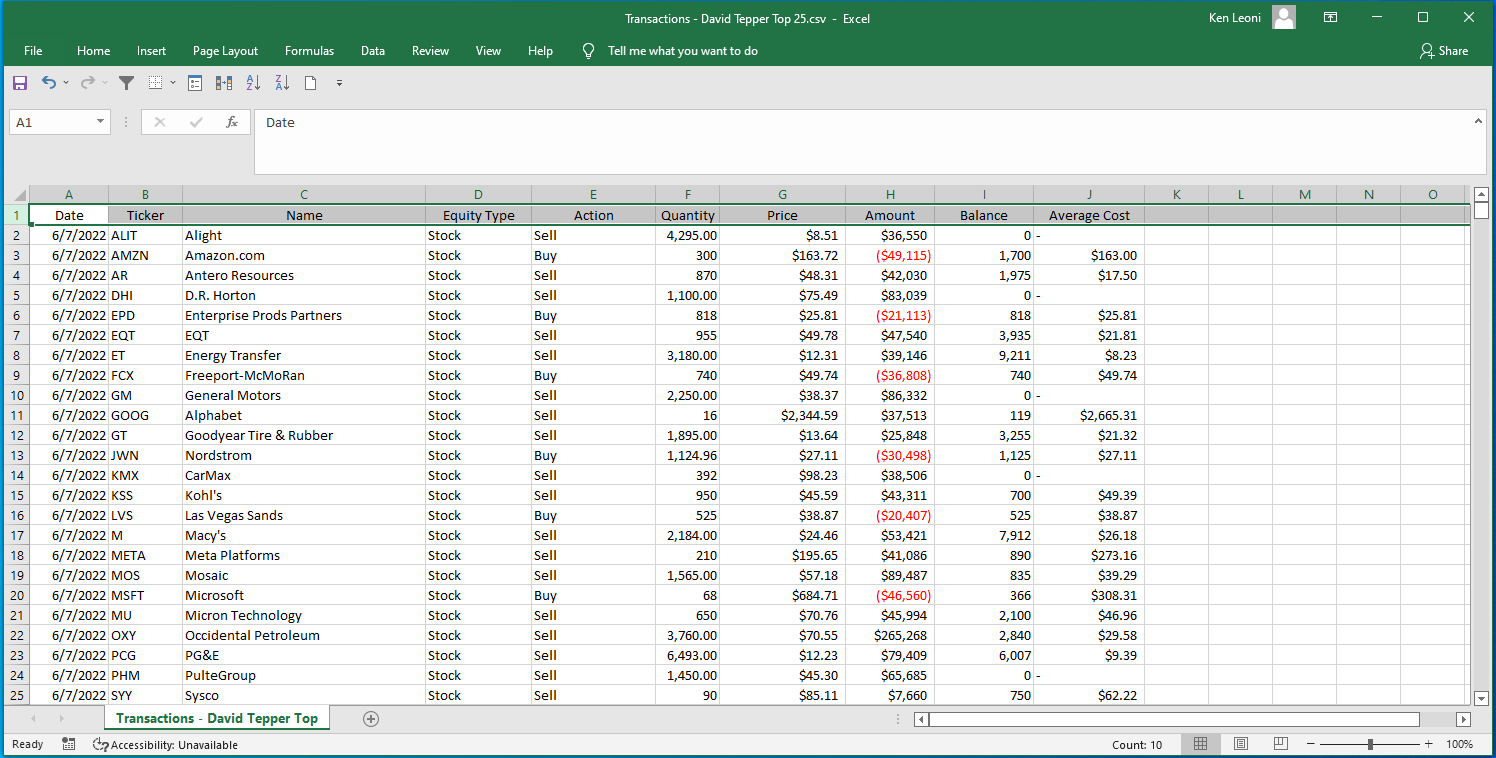This screenshot has width=1496, height=758.
Task: Click the 100% zoom level
Action: click(x=1459, y=744)
